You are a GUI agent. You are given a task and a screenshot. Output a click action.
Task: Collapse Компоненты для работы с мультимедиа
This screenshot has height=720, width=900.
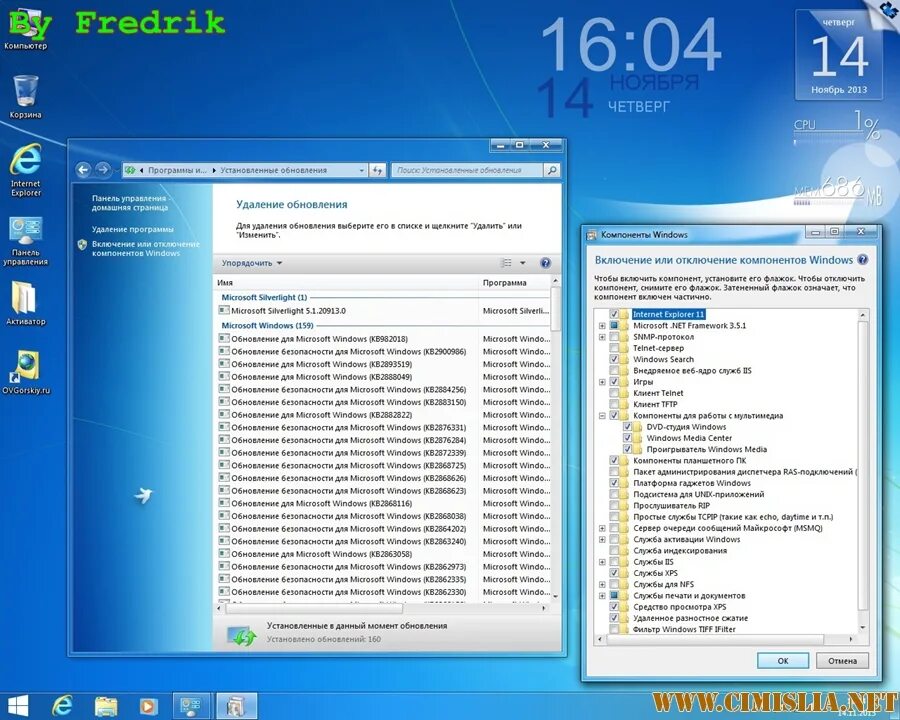coord(602,416)
